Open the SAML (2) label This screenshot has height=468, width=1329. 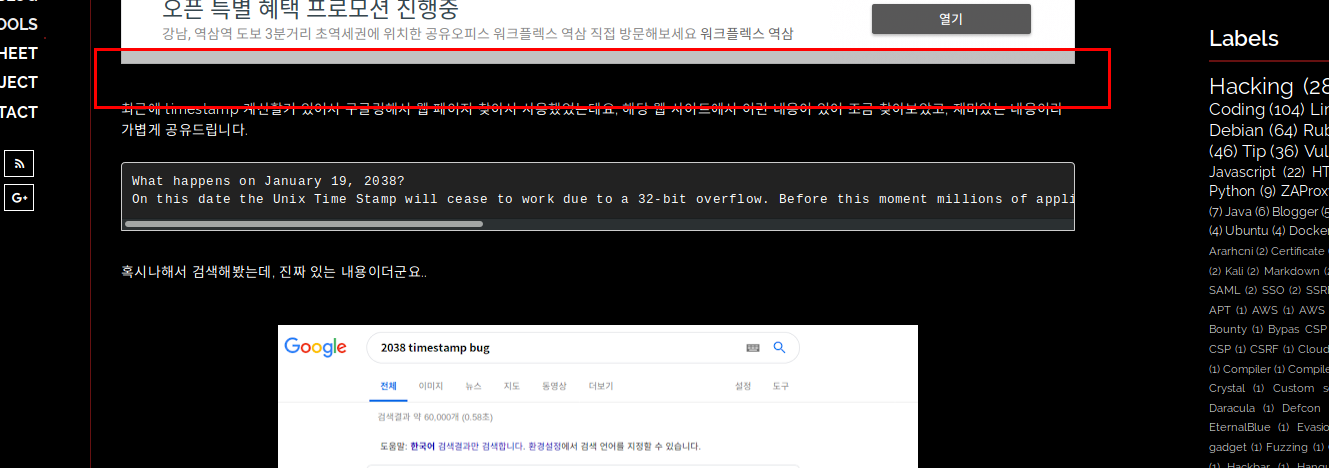tap(1232, 290)
